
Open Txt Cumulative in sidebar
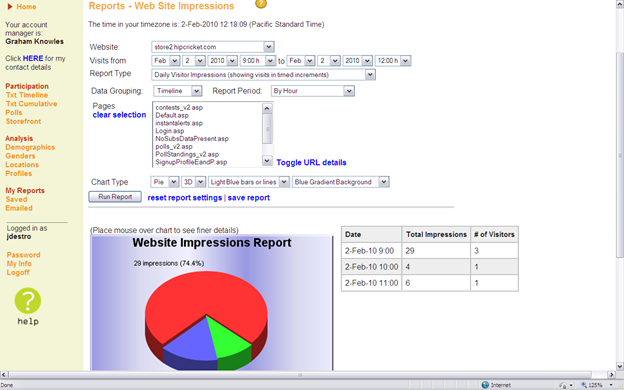click(x=31, y=103)
